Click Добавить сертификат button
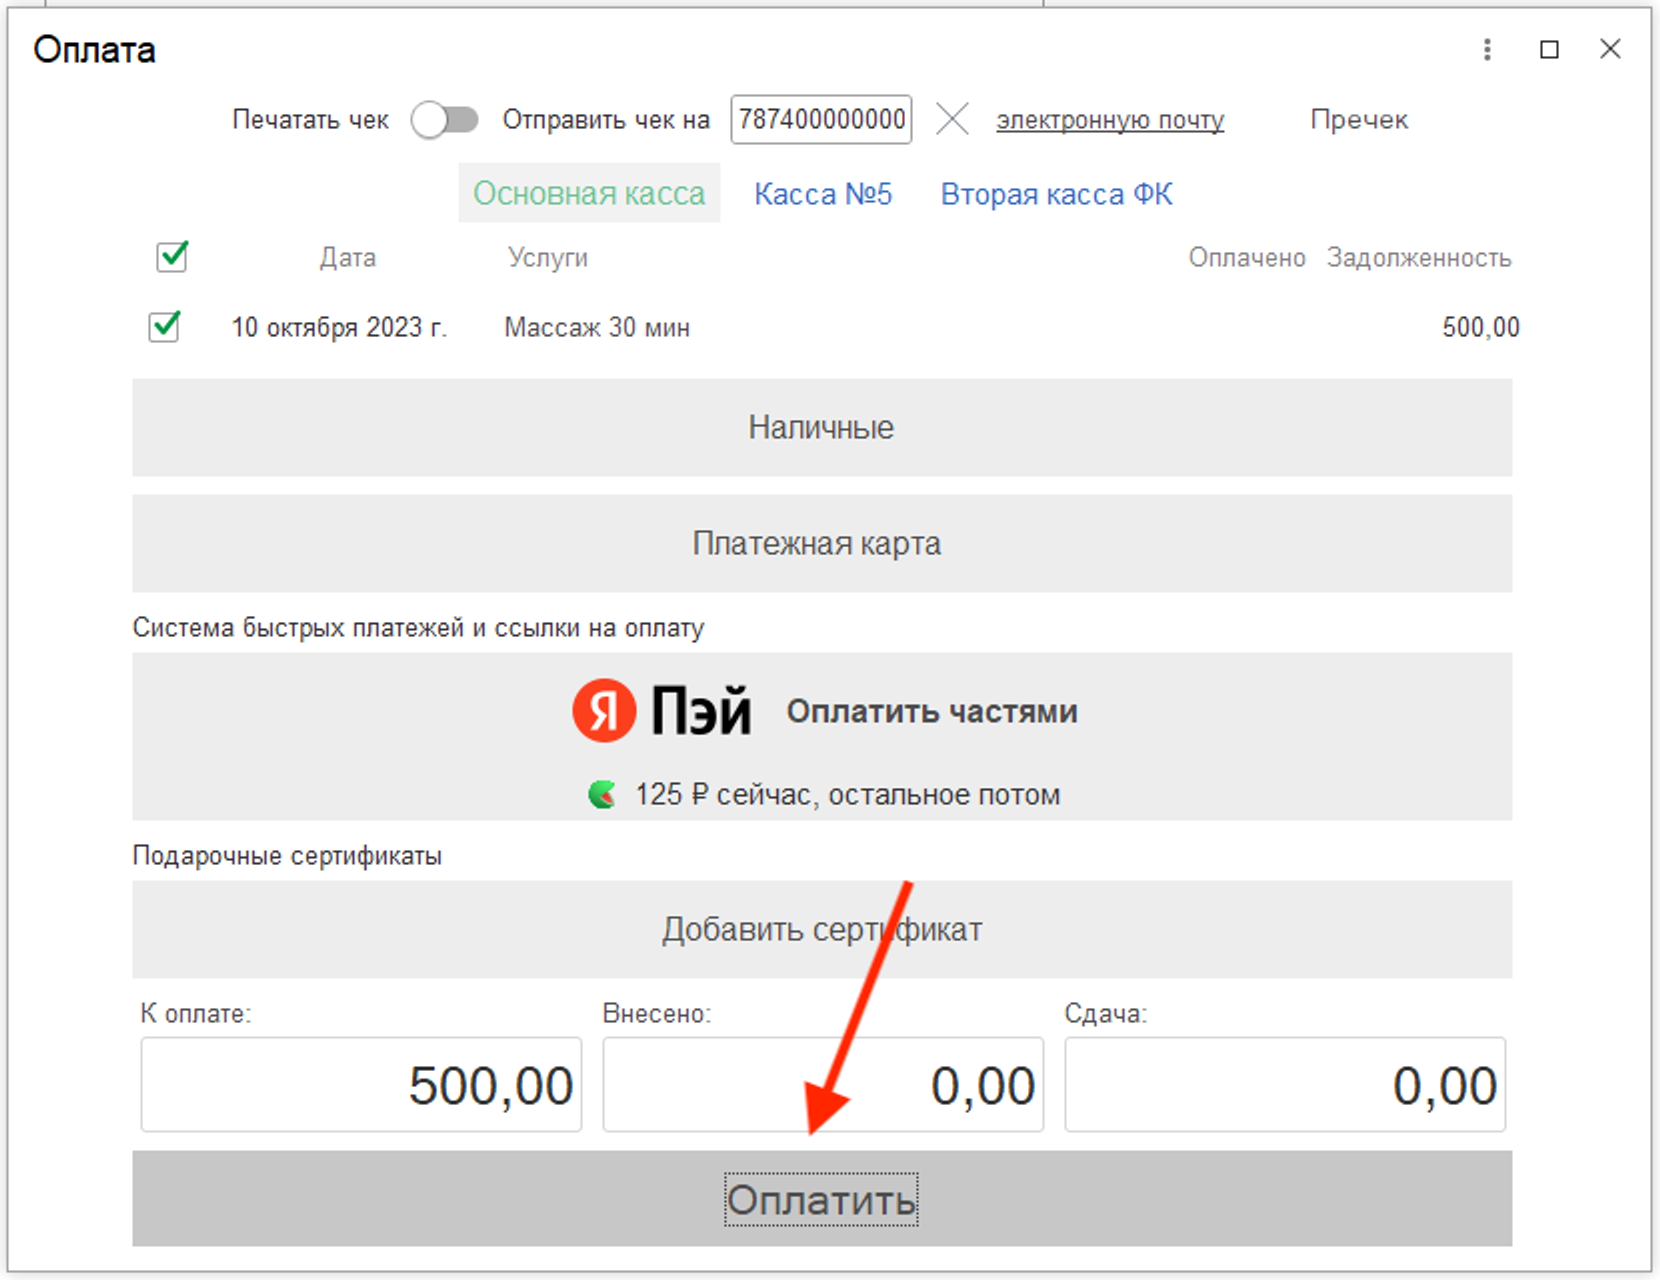This screenshot has height=1280, width=1660. pyautogui.click(x=822, y=929)
